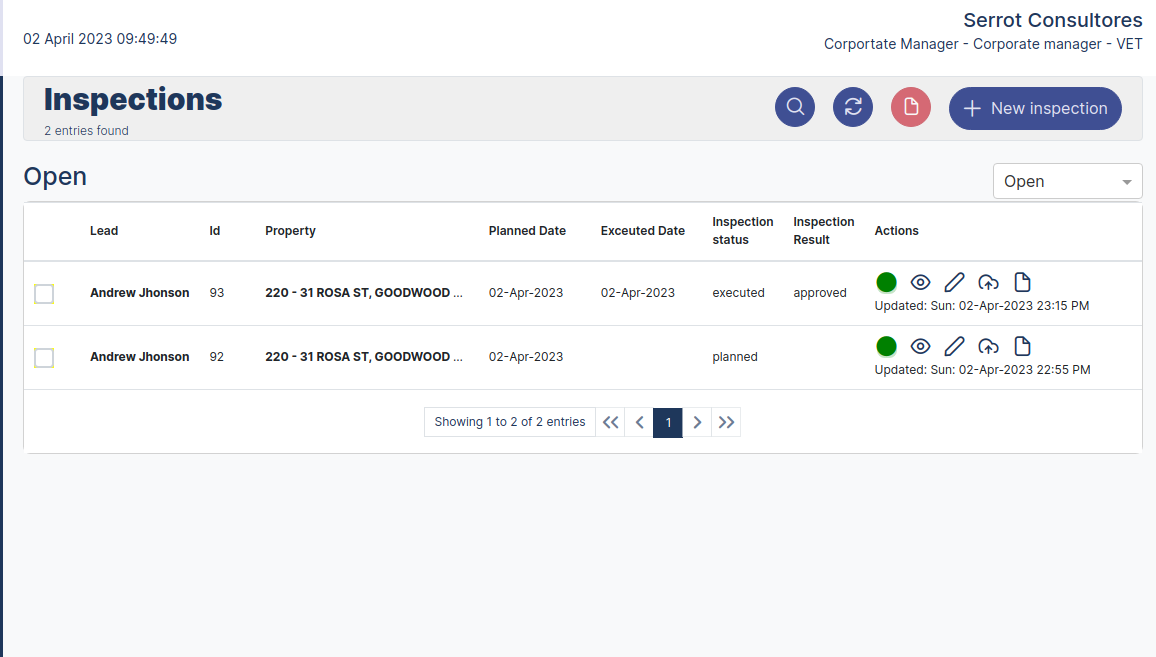Open the property 220 - 31 ROSA ST entry
The height and width of the screenshot is (657, 1156).
(362, 292)
